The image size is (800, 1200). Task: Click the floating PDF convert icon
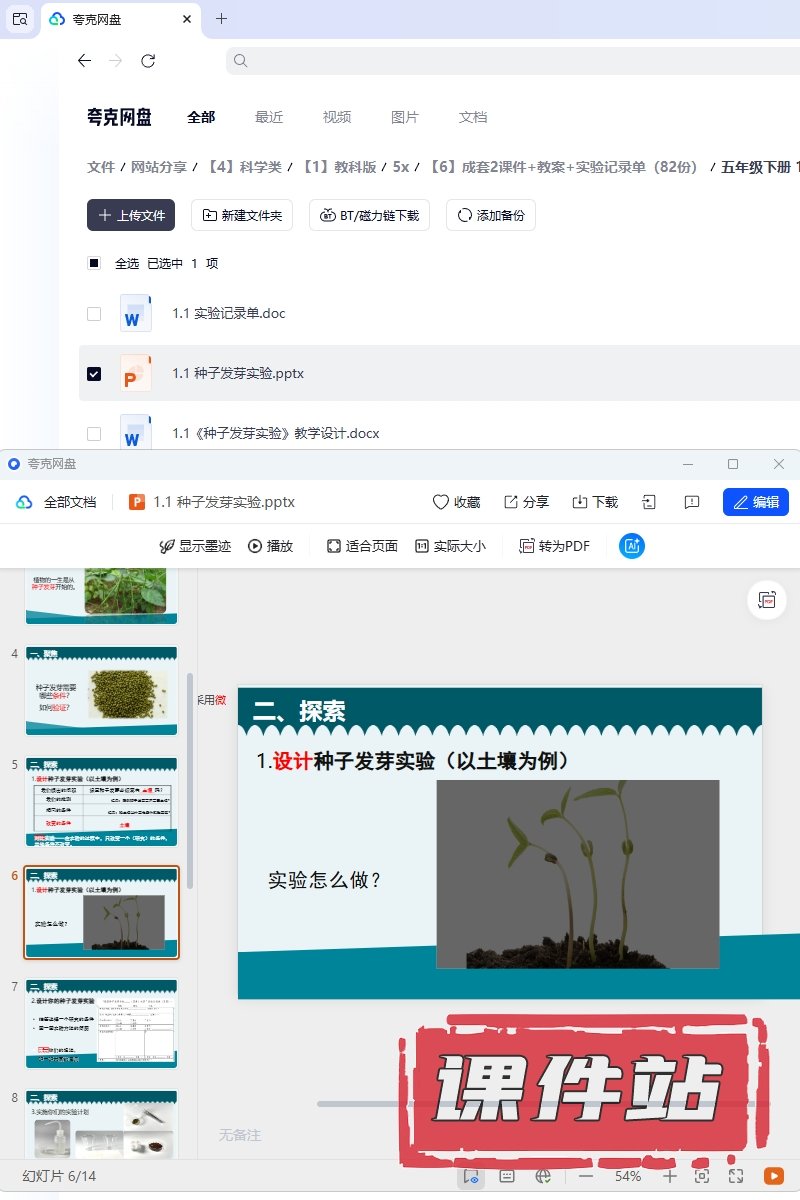pyautogui.click(x=767, y=600)
